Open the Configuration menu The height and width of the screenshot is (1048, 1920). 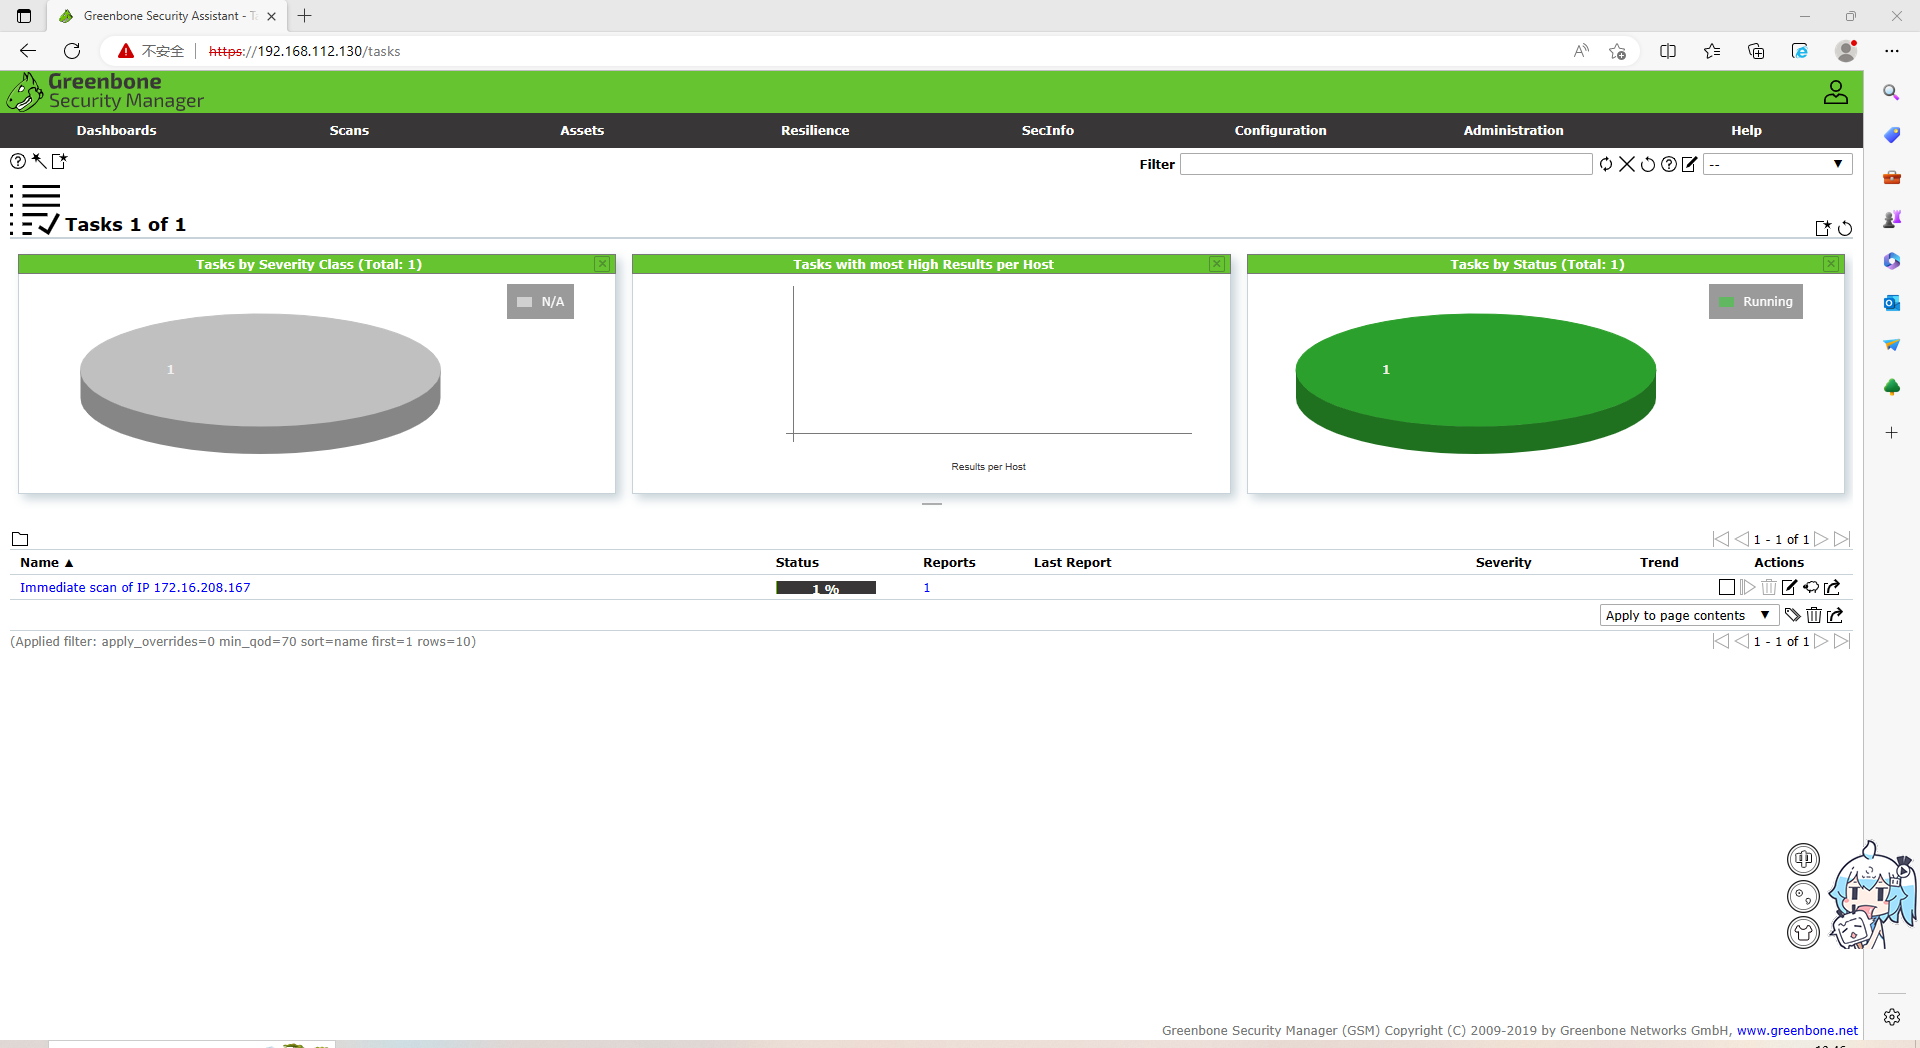tap(1280, 130)
